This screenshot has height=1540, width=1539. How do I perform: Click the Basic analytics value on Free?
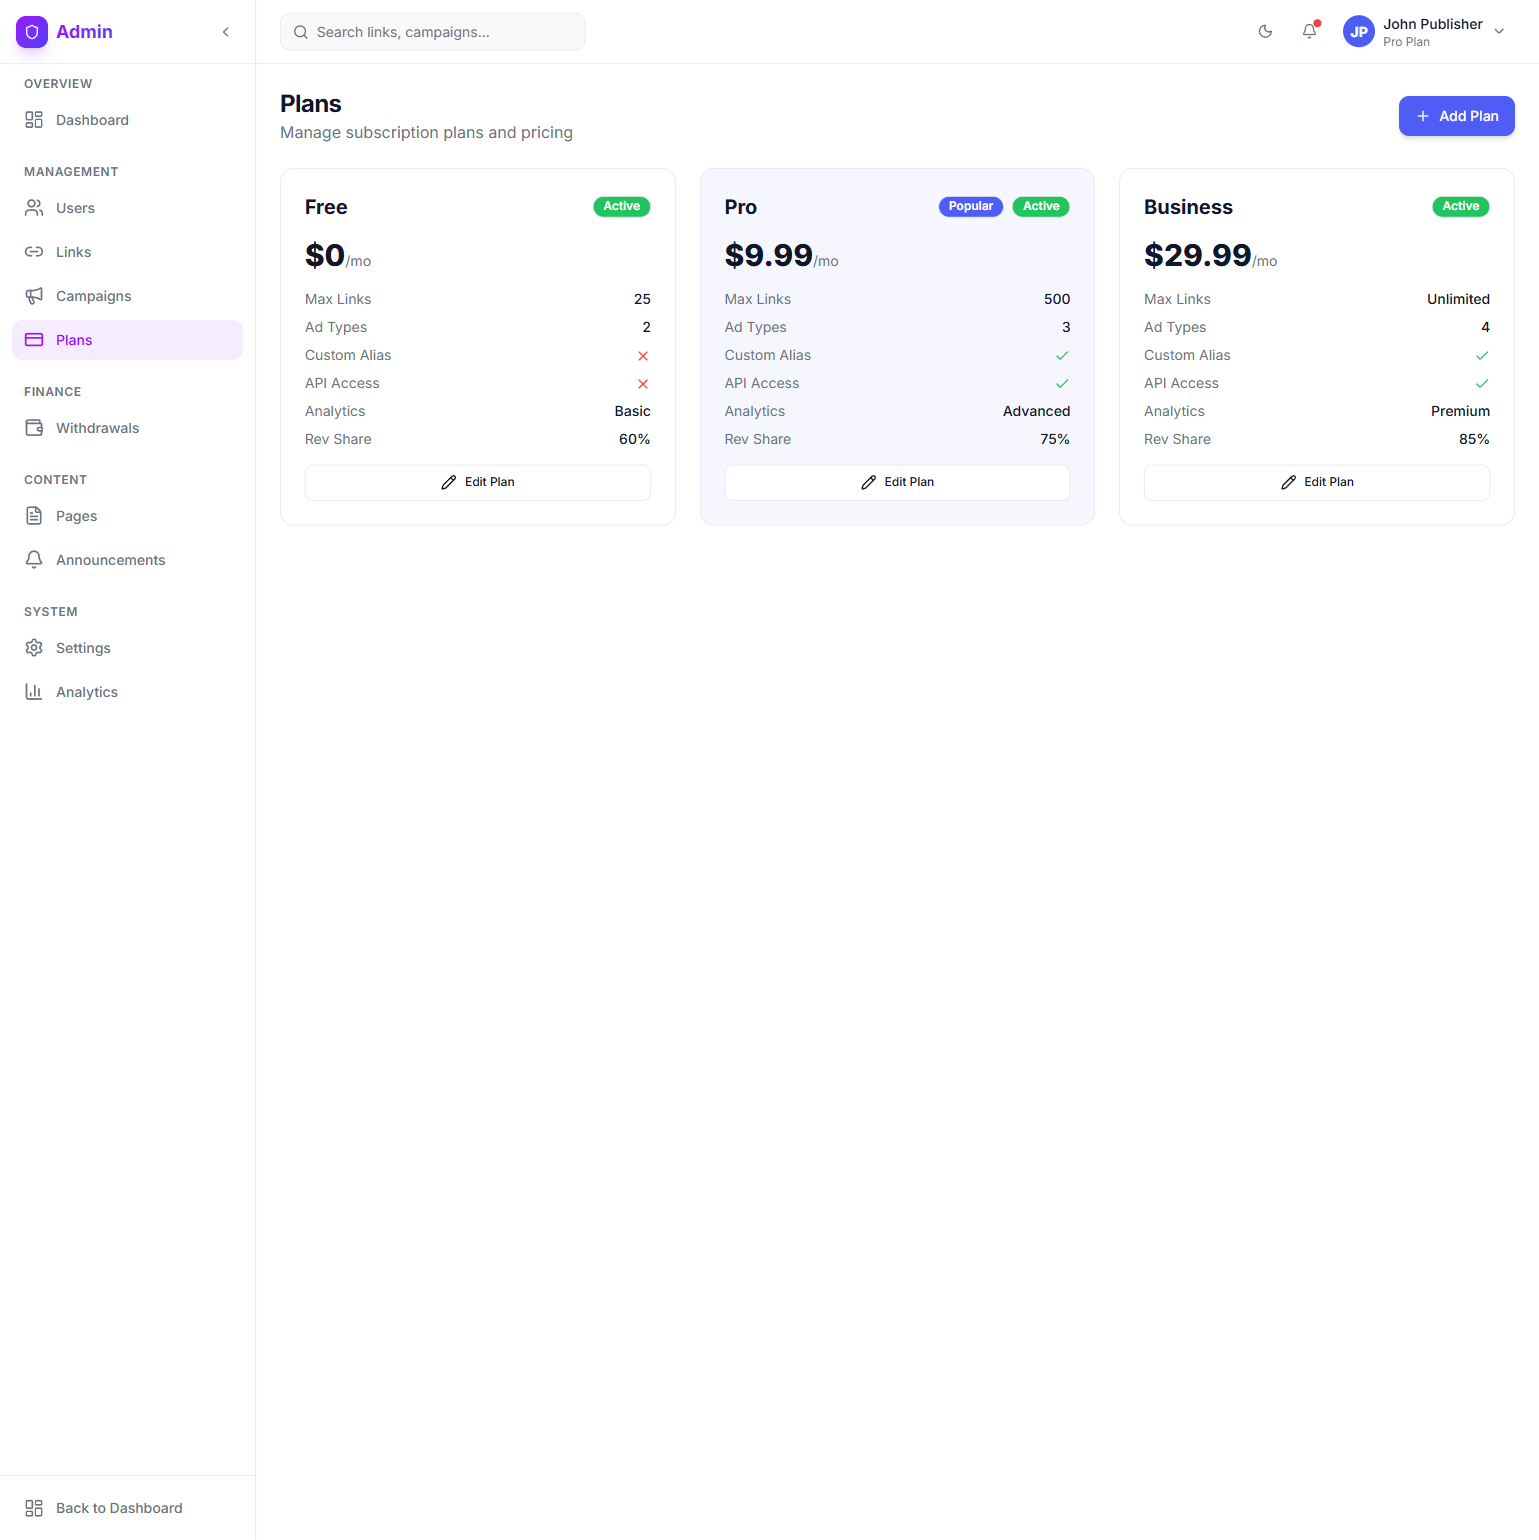pyautogui.click(x=632, y=411)
